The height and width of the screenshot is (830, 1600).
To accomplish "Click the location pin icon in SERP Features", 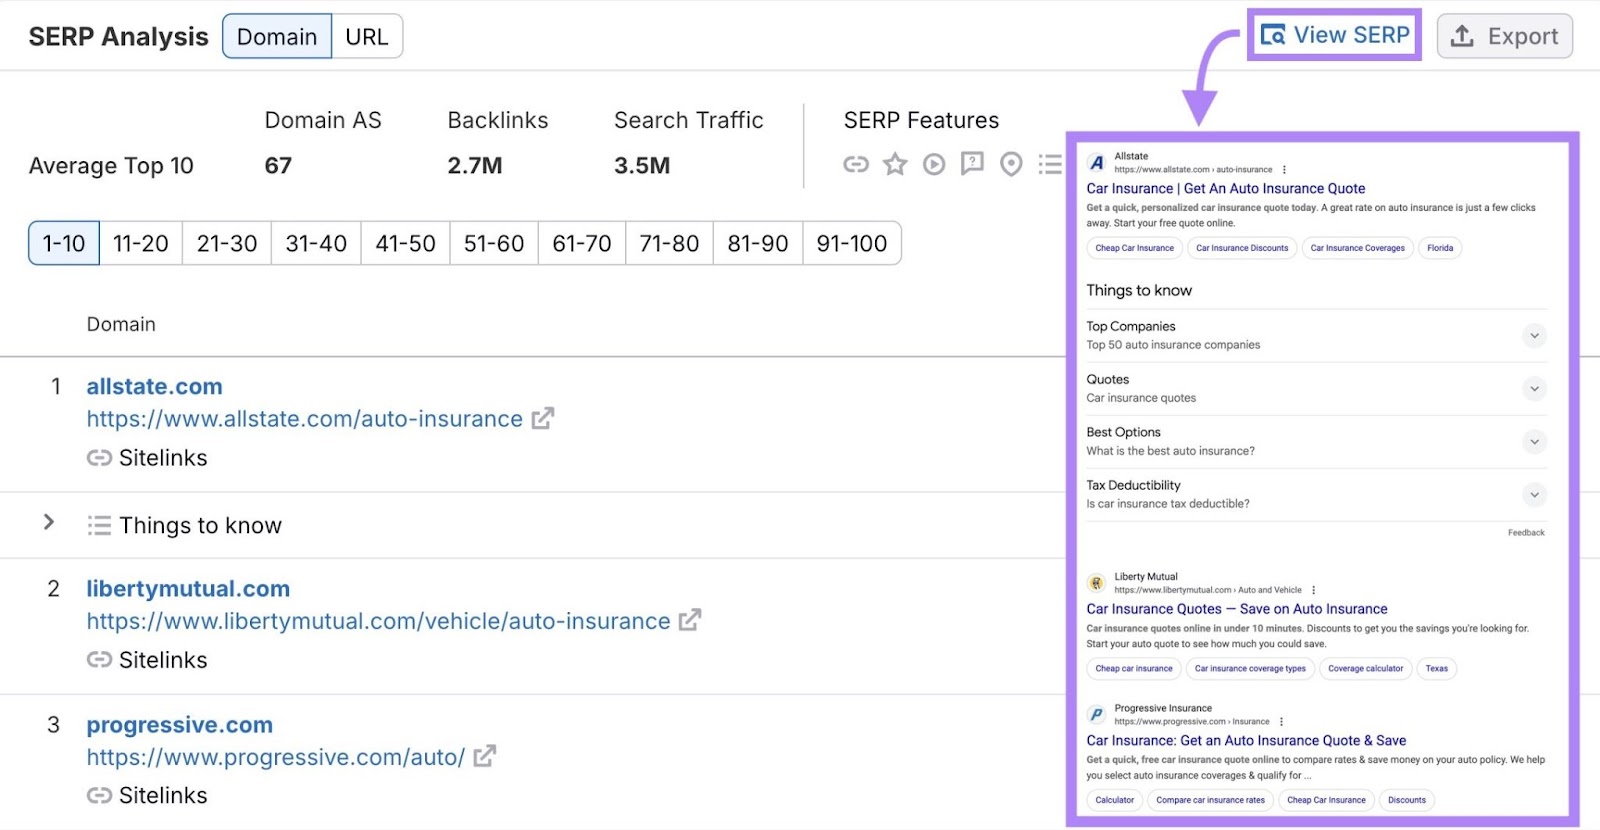I will (x=1011, y=164).
